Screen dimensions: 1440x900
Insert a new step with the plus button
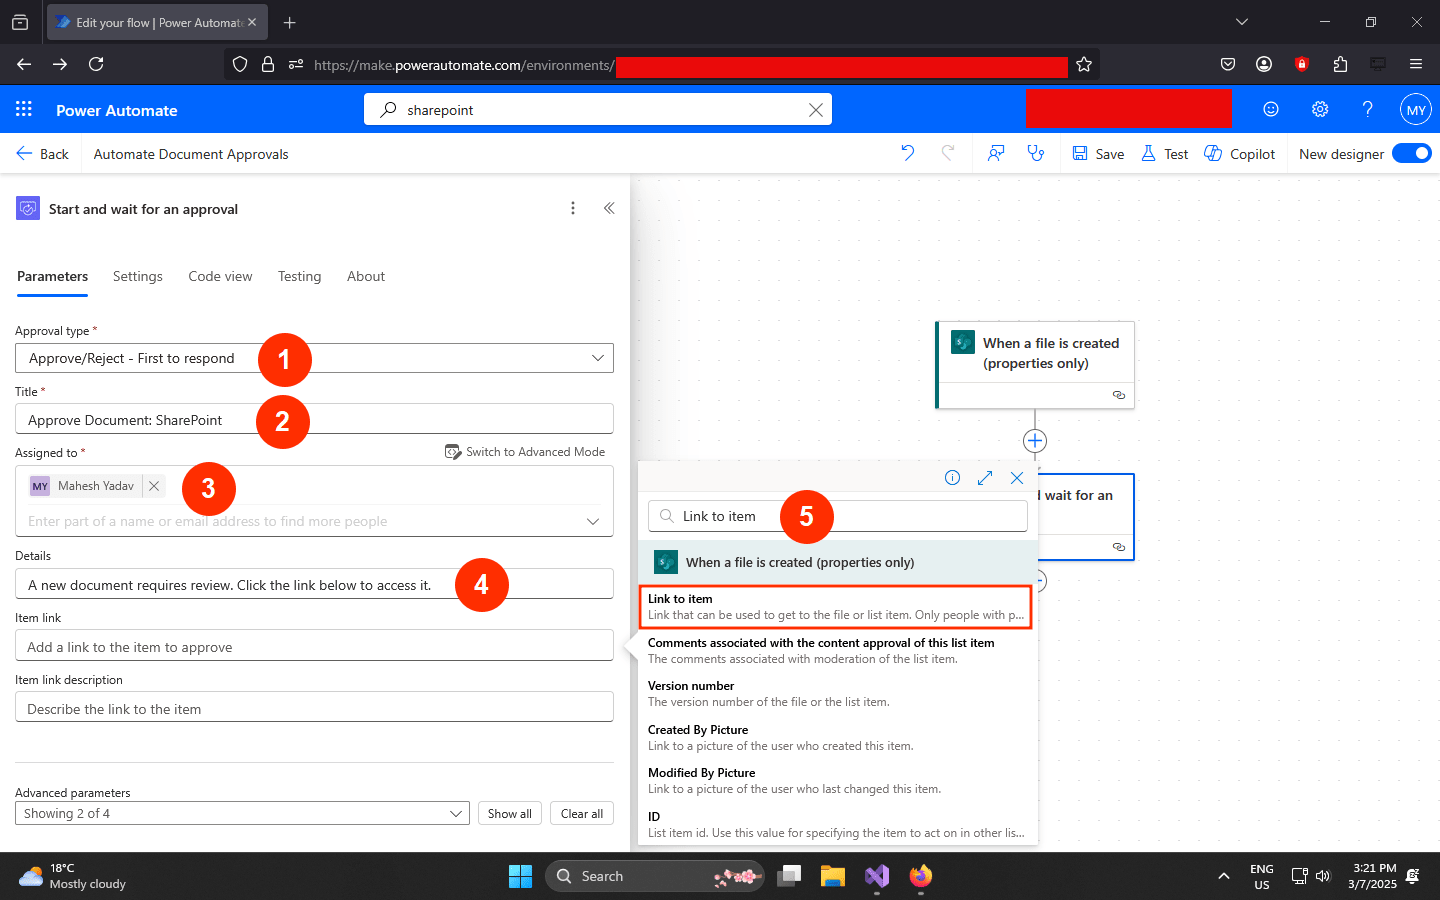pos(1035,441)
